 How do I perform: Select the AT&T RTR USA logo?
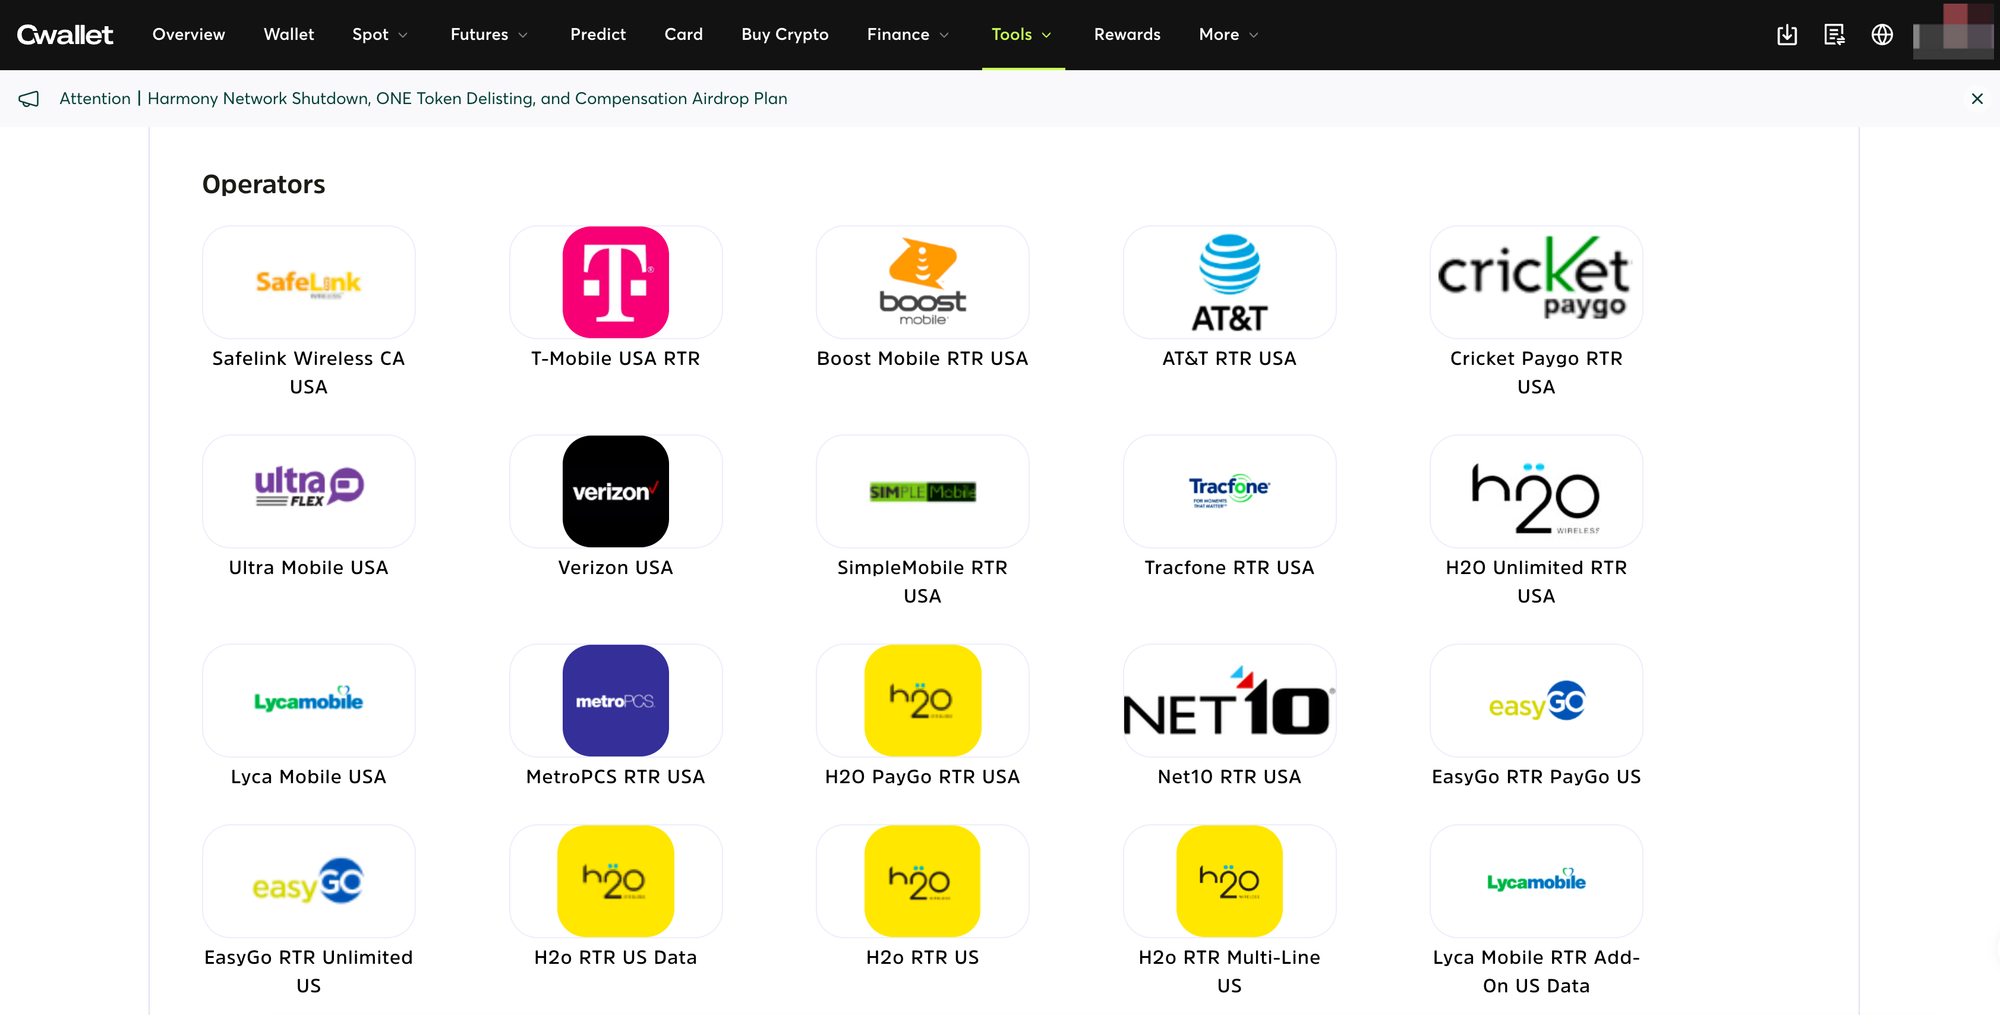(1229, 282)
